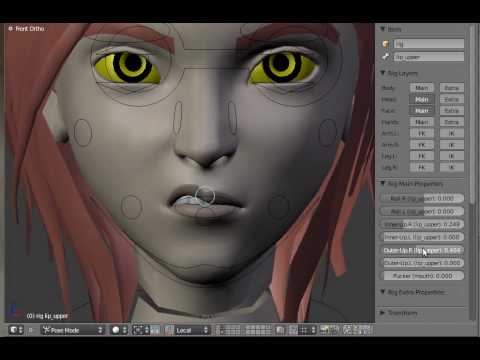Image resolution: width=480 pixels, height=360 pixels.
Task: Toggle the Body Extra rig layer
Action: tap(452, 88)
